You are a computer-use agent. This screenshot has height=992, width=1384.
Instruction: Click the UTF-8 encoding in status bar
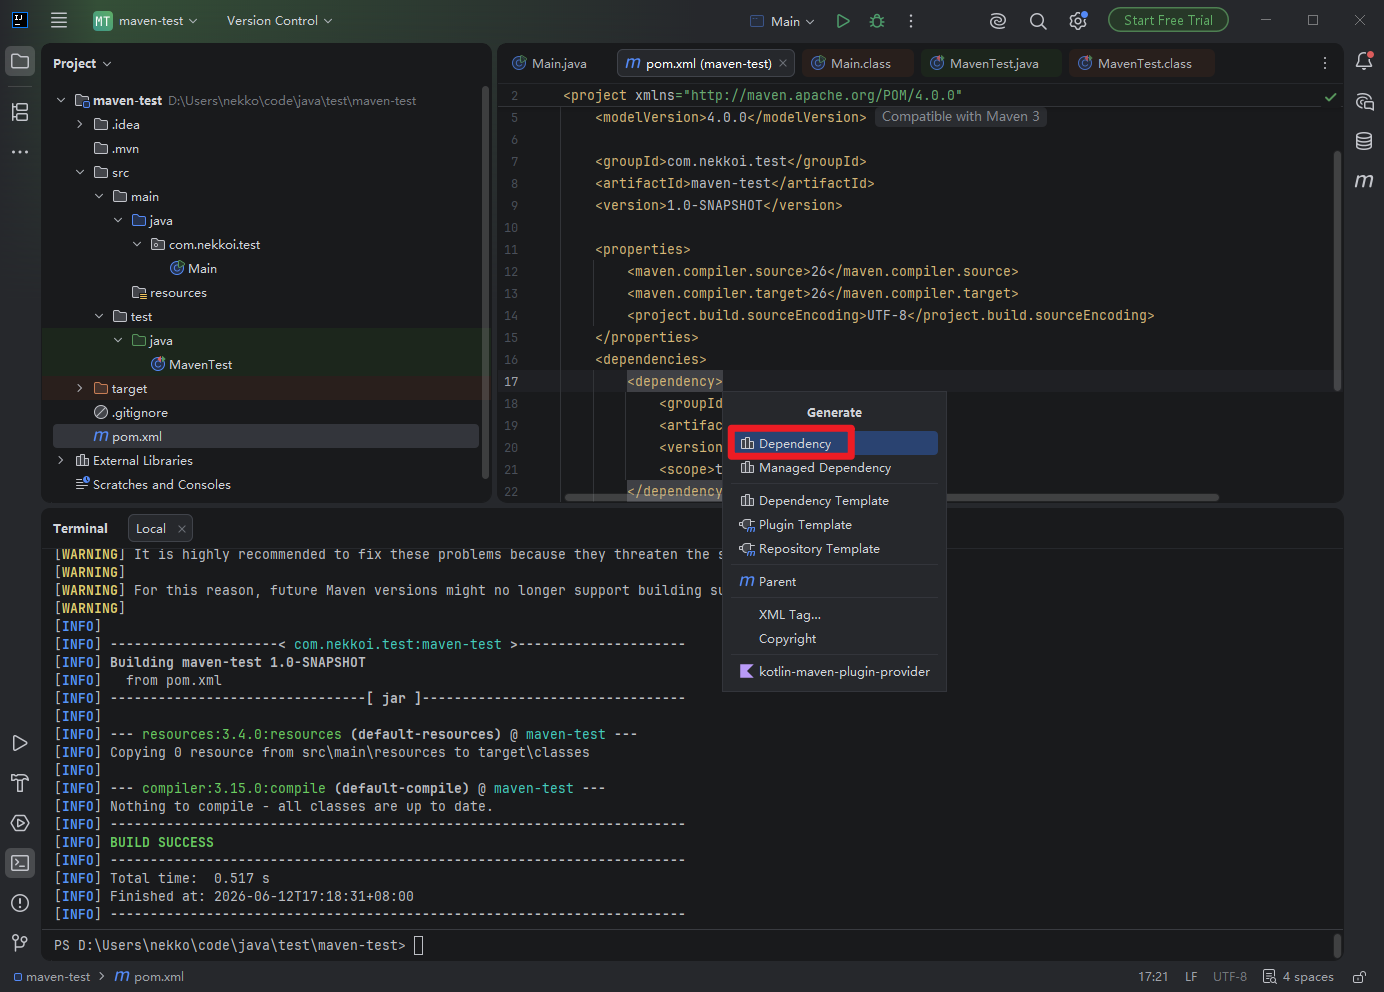click(x=1230, y=977)
